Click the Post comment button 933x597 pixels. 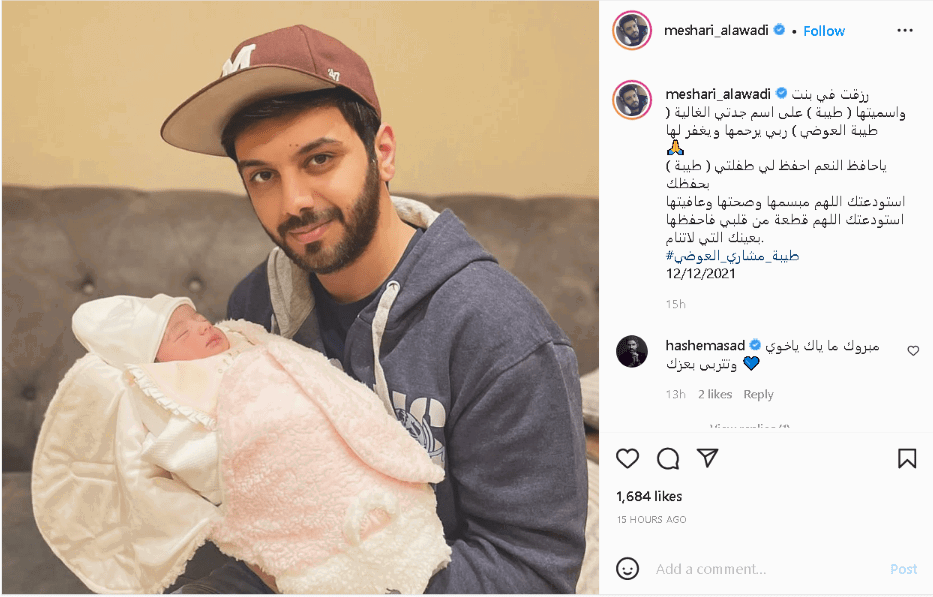click(x=903, y=569)
